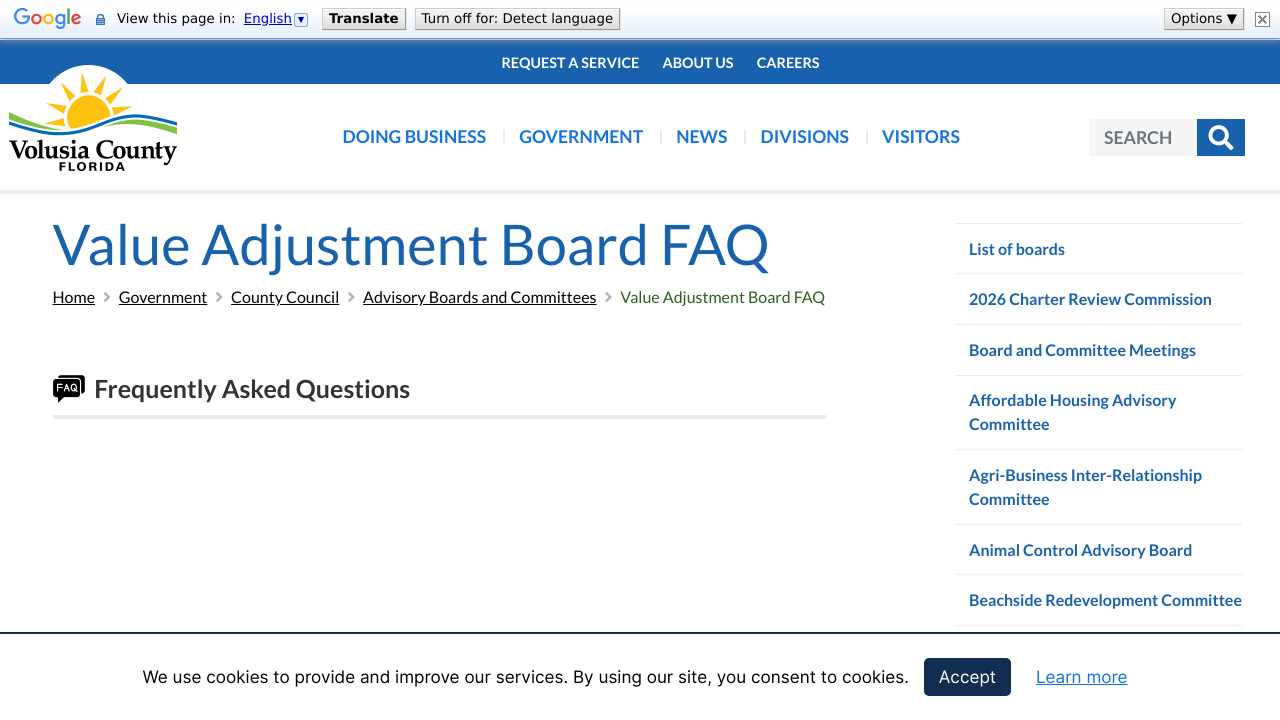1280x720 pixels.
Task: Follow the 'Advisory Boards and Committees' breadcrumb
Action: [479, 296]
